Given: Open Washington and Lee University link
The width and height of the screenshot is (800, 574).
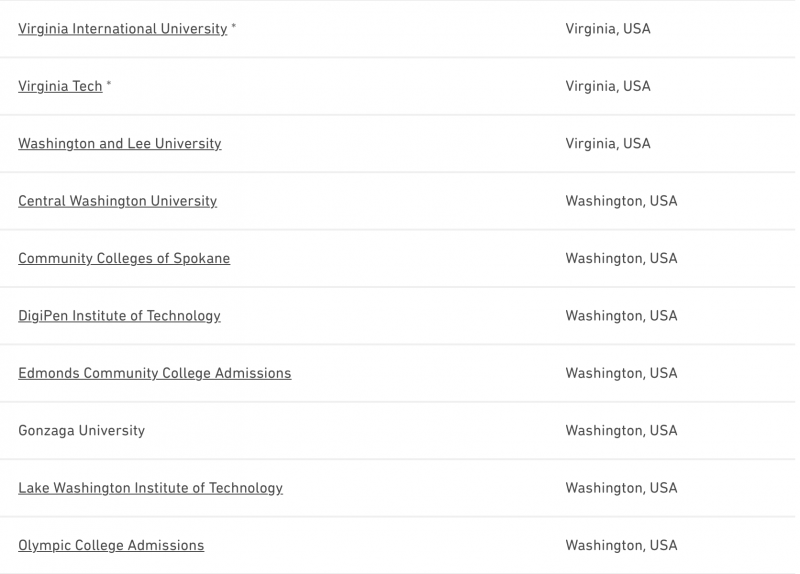Looking at the screenshot, I should point(119,144).
